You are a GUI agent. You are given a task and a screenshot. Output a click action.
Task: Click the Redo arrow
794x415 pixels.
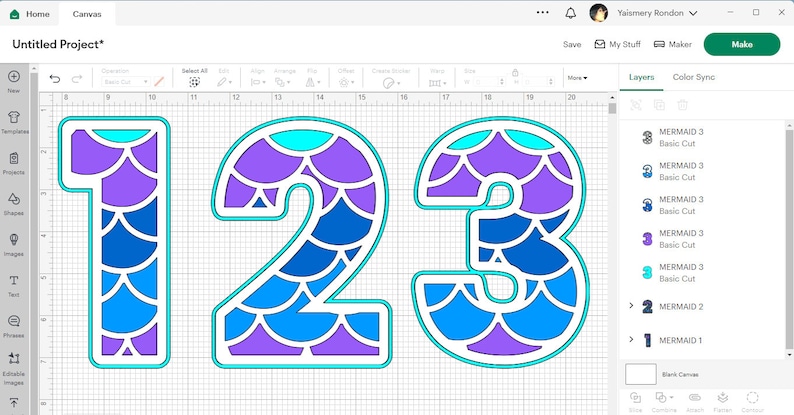click(76, 78)
